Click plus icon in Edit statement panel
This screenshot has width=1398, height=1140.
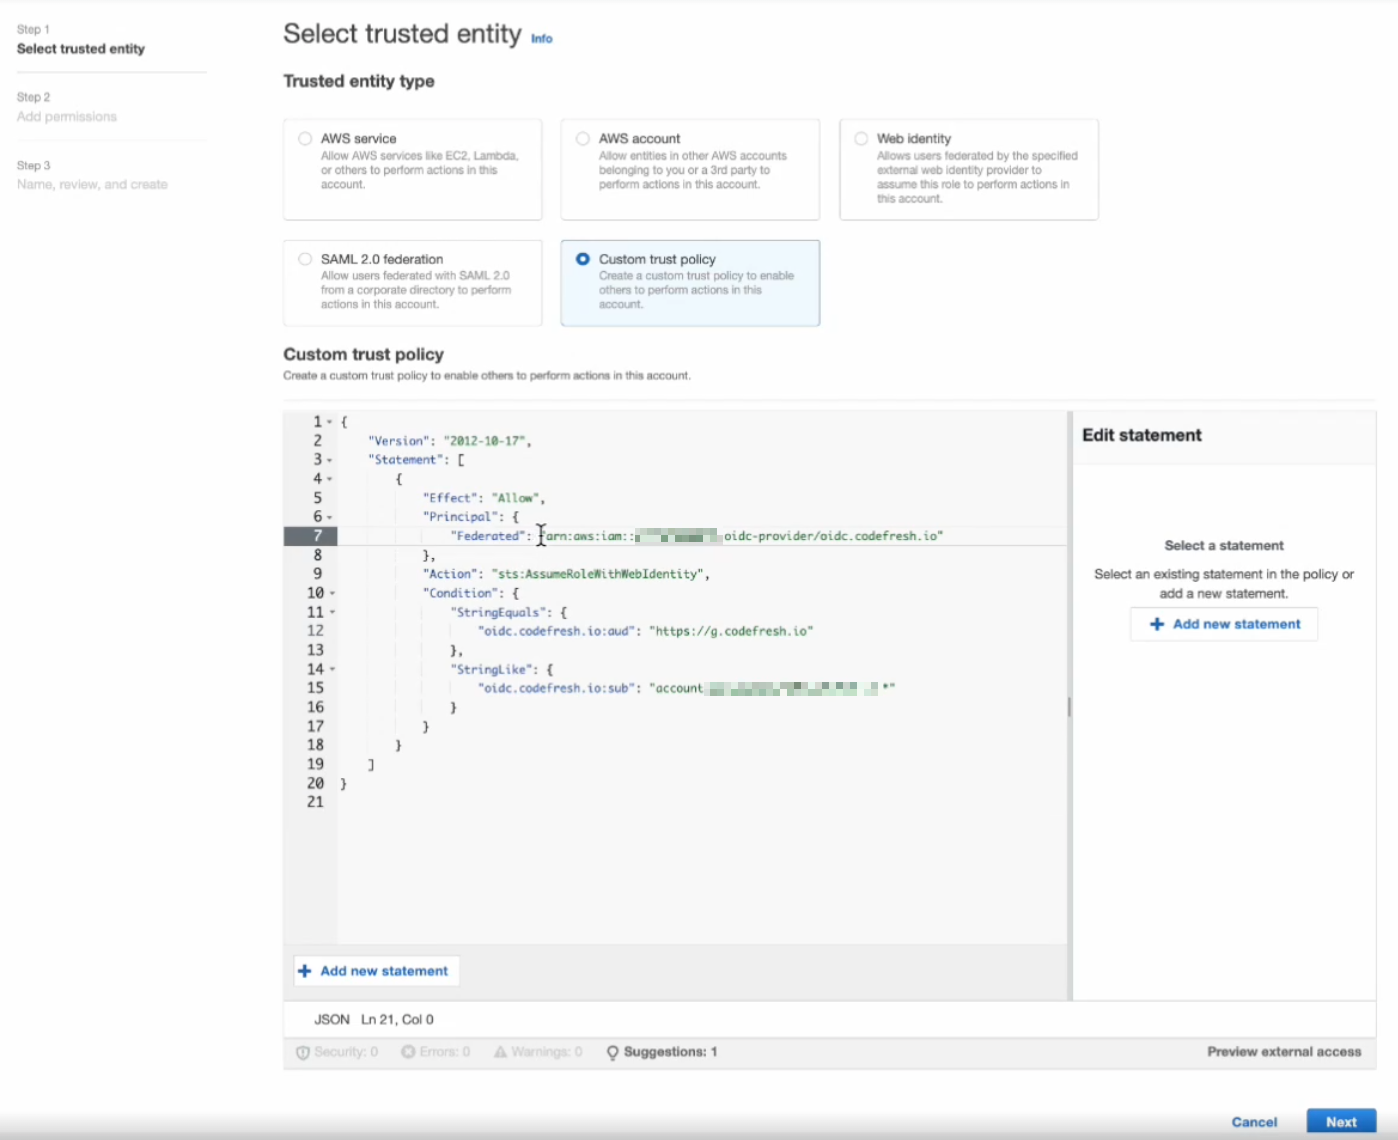click(1157, 624)
